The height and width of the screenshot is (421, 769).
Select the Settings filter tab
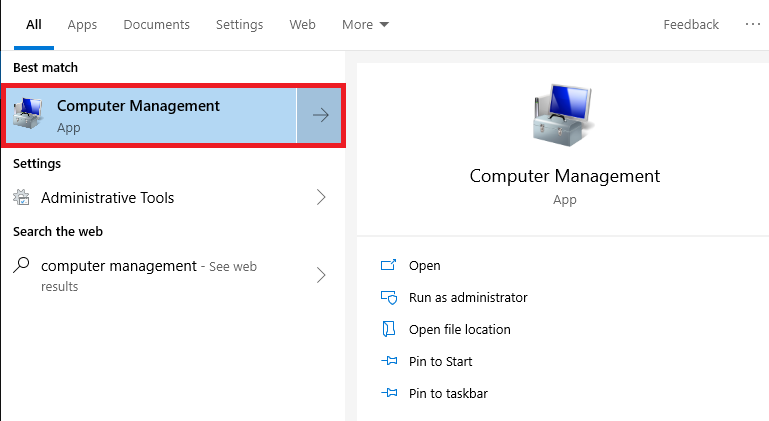pos(239,25)
